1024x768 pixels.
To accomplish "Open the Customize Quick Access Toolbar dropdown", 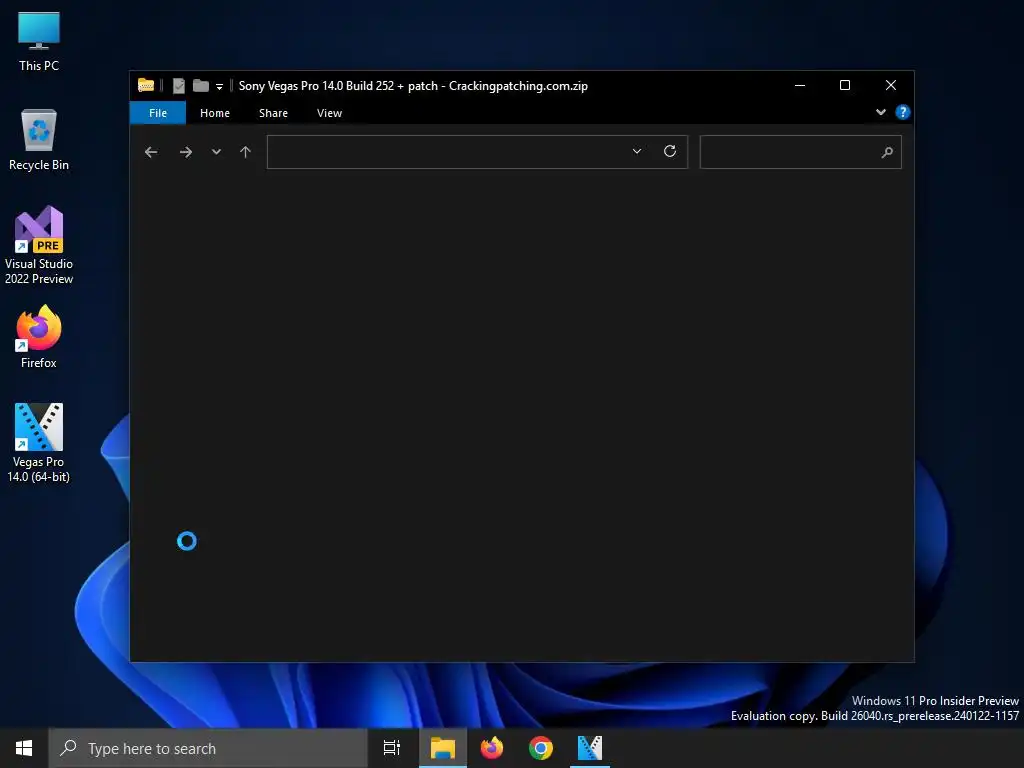I will tap(219, 86).
